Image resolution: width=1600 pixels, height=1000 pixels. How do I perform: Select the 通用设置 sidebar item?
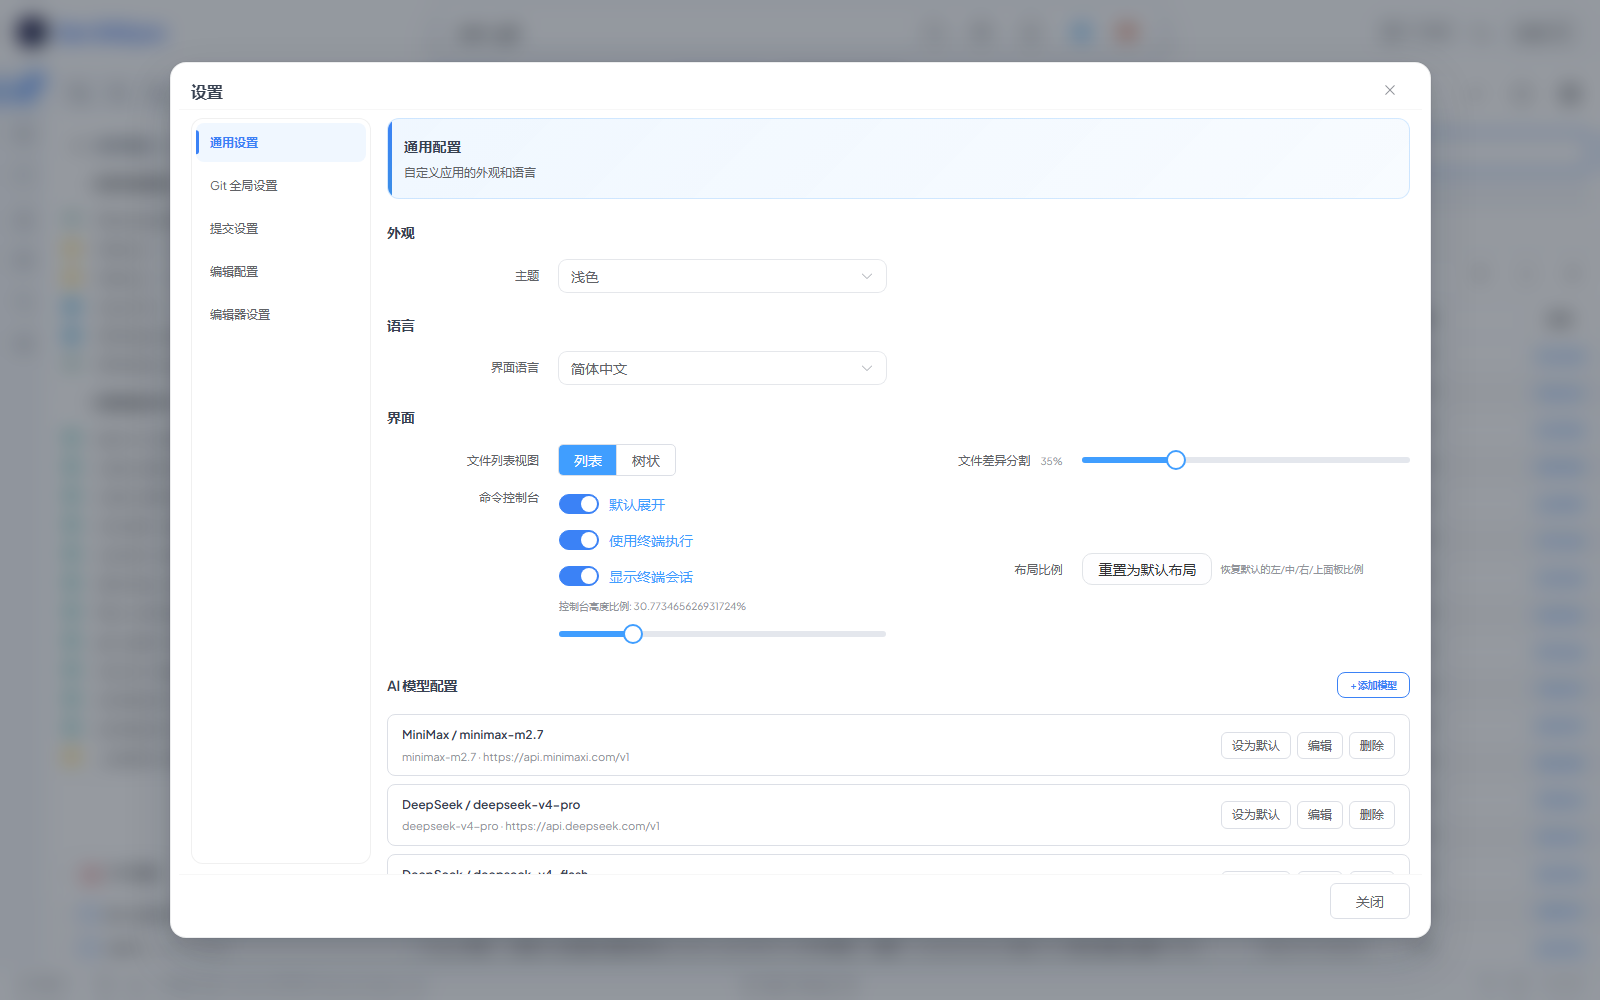pyautogui.click(x=281, y=143)
